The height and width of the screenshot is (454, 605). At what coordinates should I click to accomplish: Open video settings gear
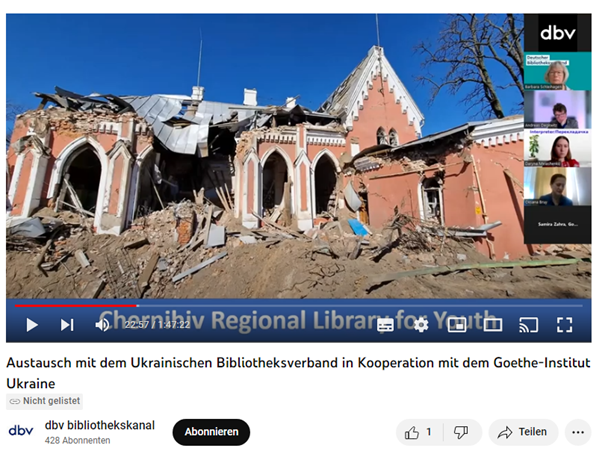tap(421, 325)
